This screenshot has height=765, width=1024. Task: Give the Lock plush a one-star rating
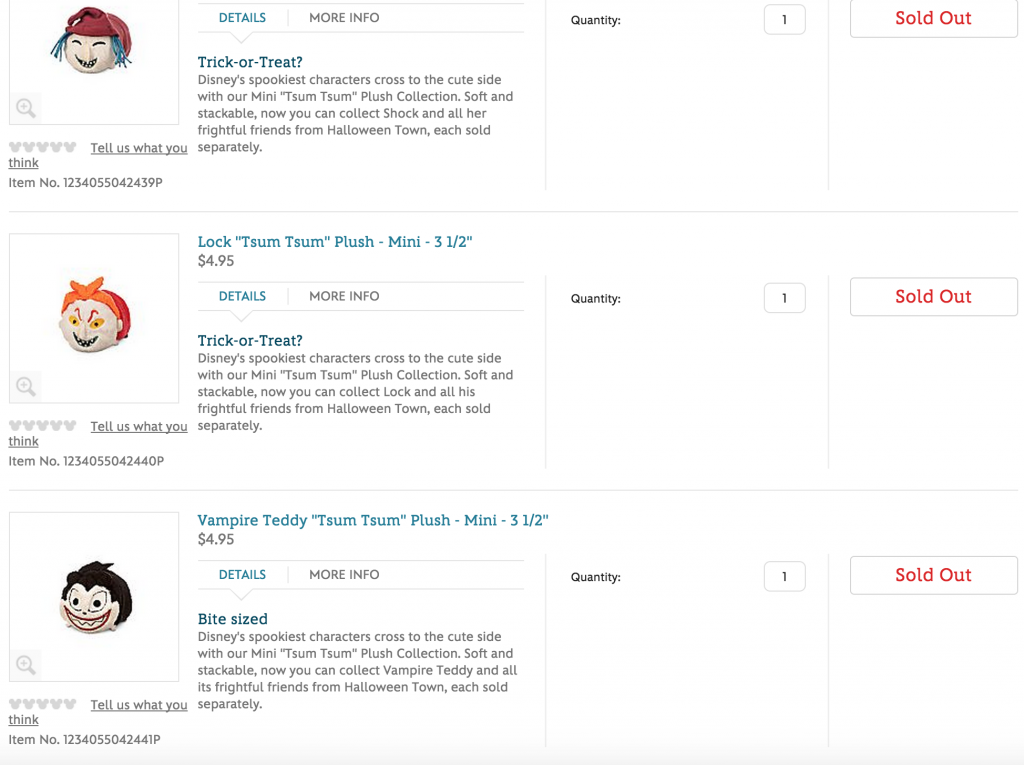click(x=13, y=425)
